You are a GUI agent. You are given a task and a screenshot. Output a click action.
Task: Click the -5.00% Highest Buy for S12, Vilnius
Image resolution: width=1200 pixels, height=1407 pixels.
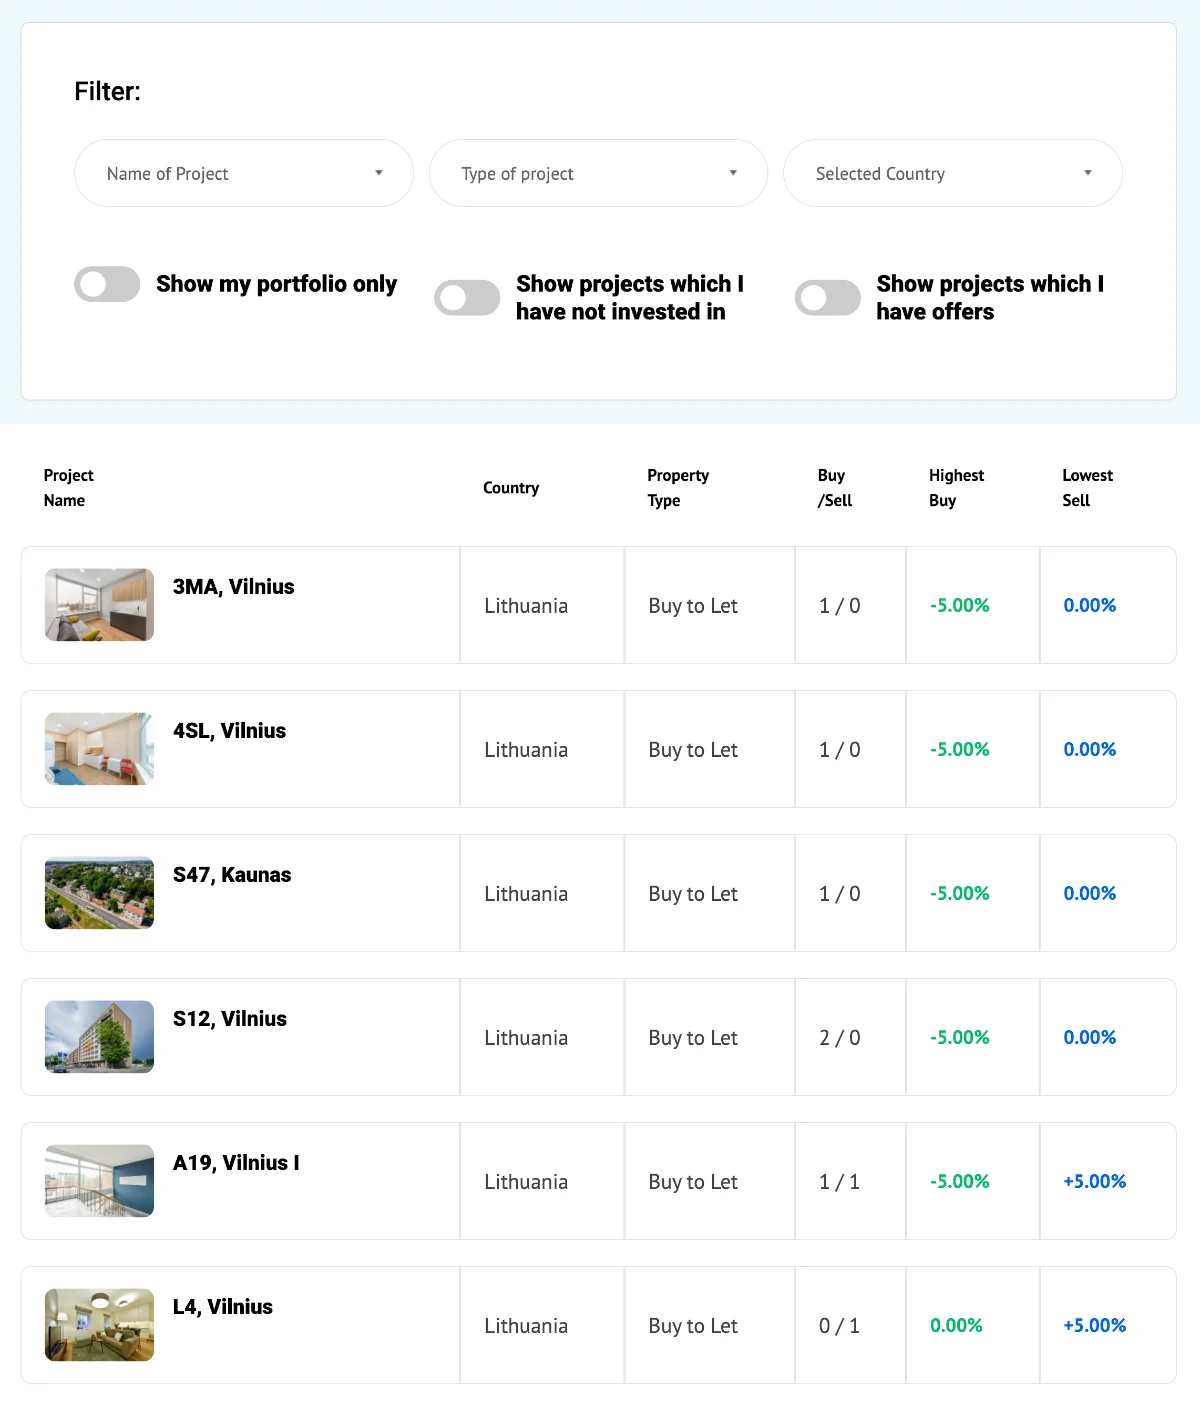pyautogui.click(x=960, y=1037)
